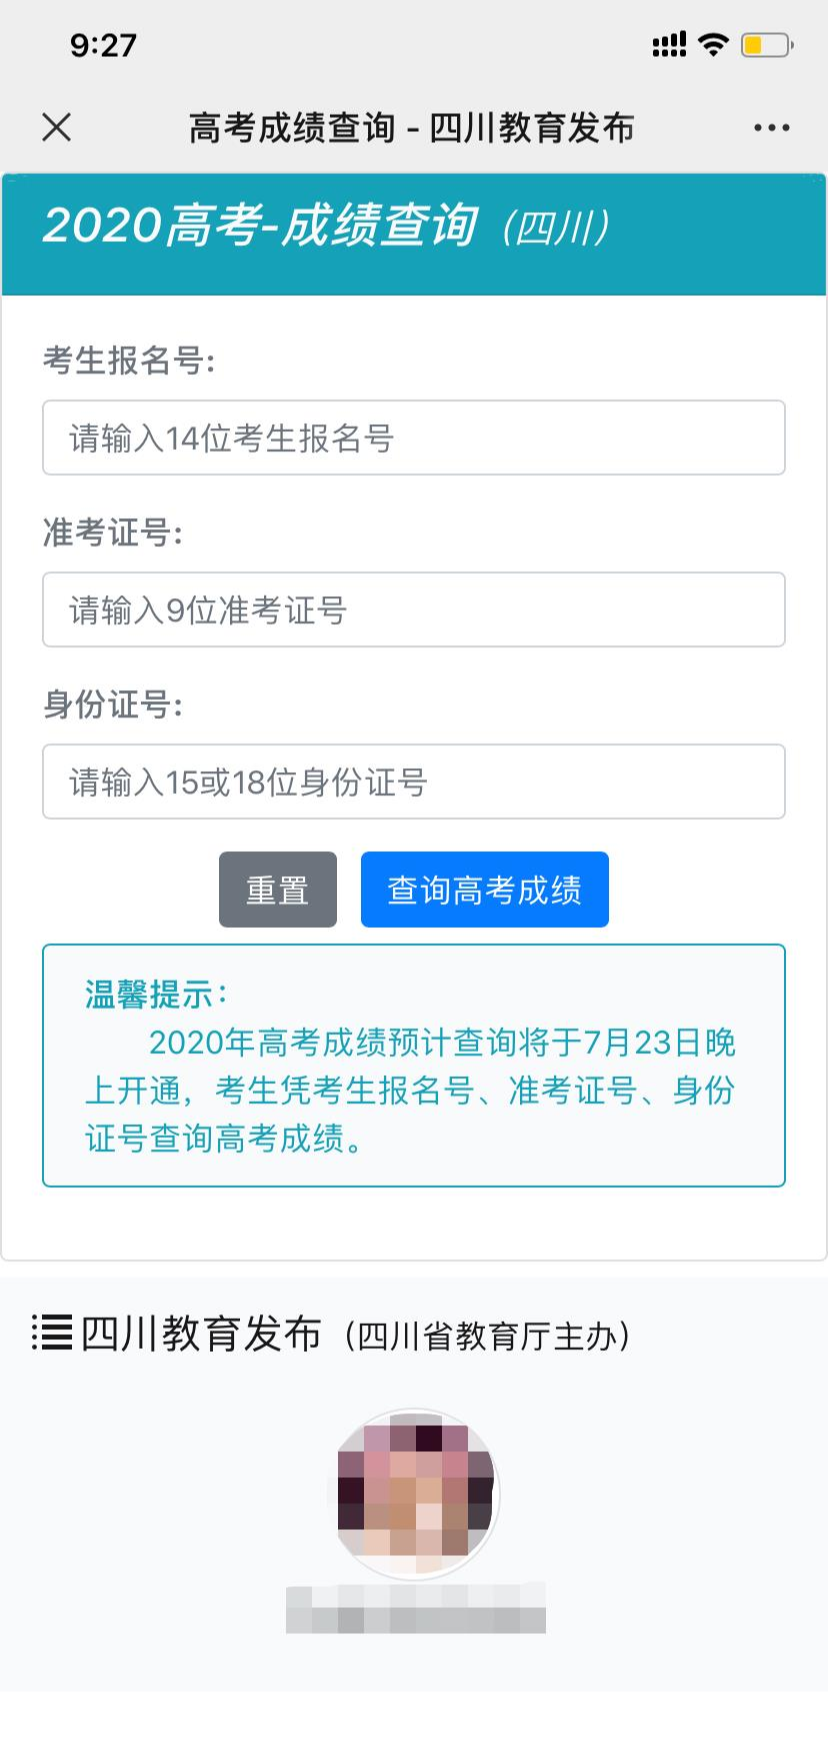
Task: Focus the 身份证号 input field
Action: click(414, 782)
